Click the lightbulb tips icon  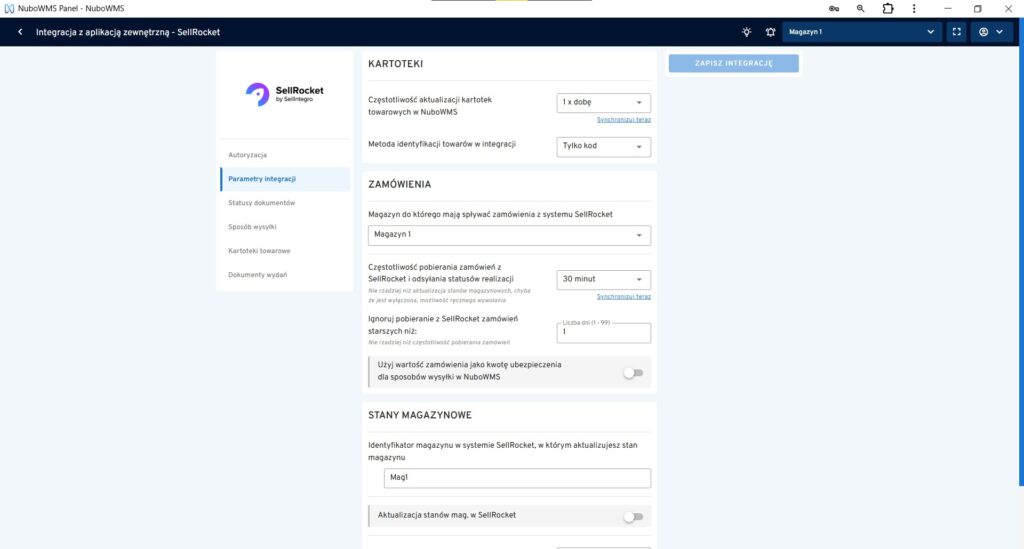(746, 32)
